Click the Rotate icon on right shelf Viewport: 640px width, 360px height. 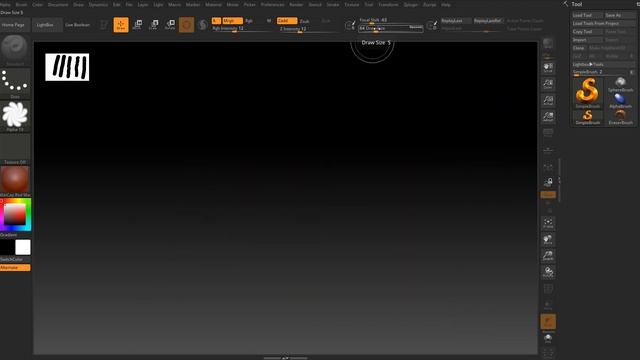(x=548, y=272)
